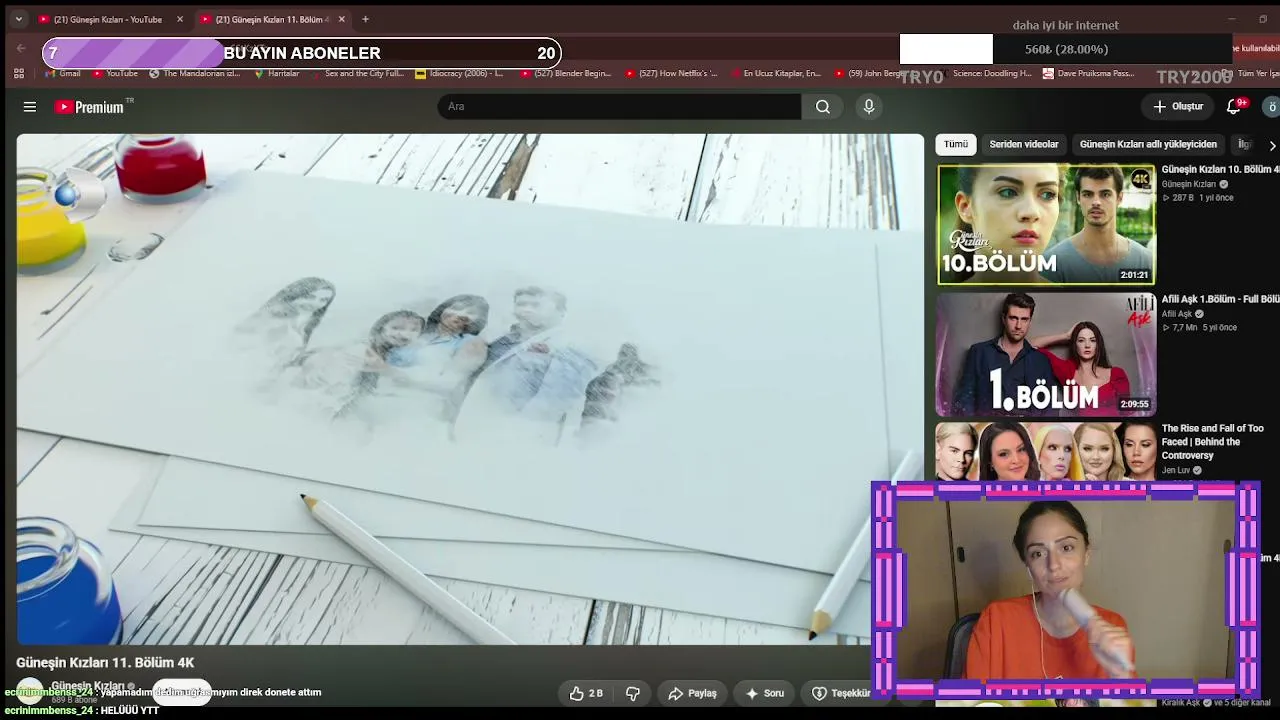The image size is (1280, 720).
Task: Restore the browser window size
Action: coord(1262,19)
